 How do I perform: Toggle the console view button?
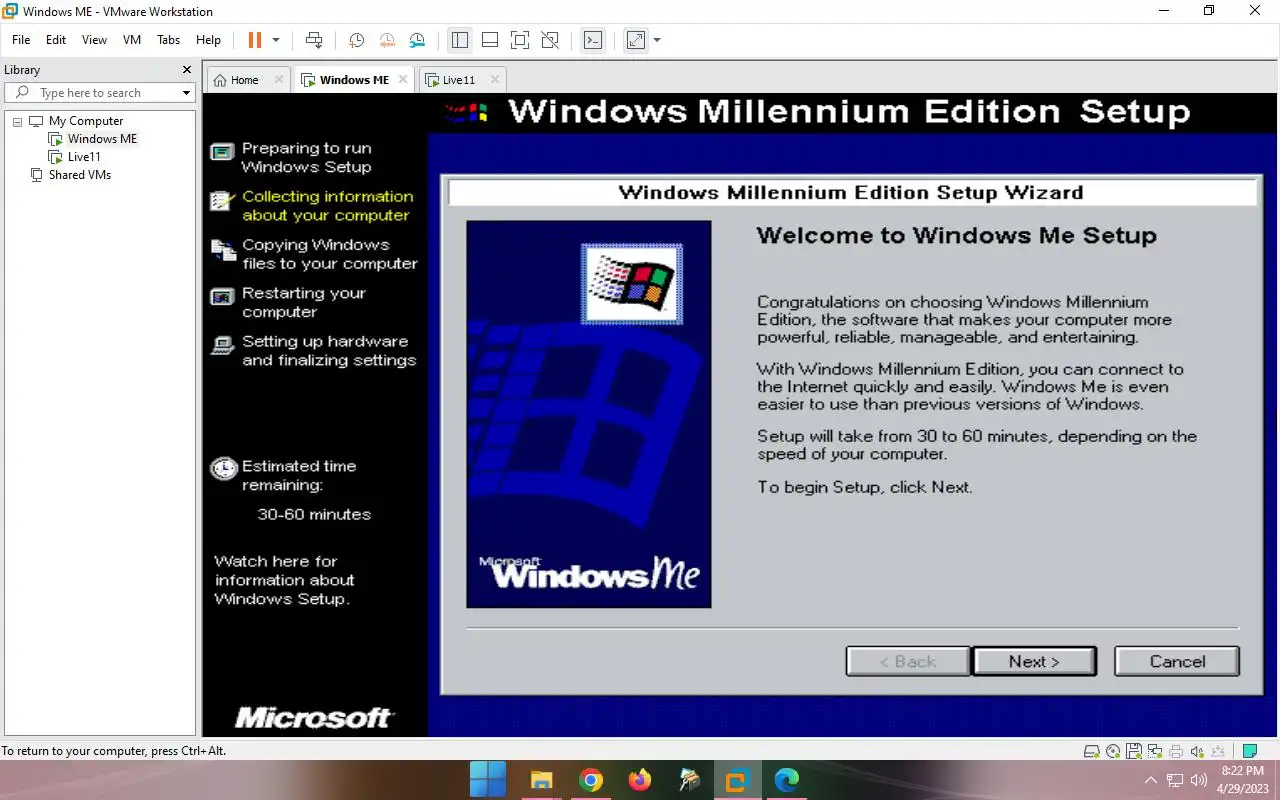593,40
